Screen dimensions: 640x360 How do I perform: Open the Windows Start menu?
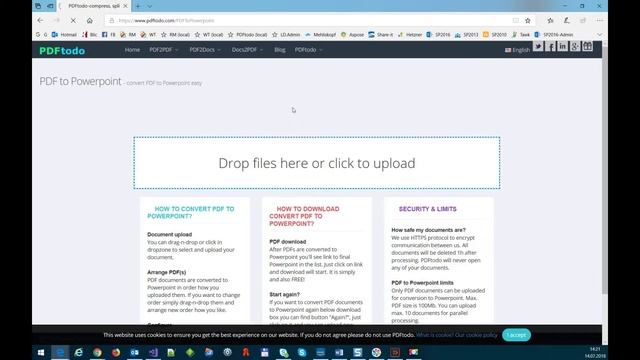point(41,352)
